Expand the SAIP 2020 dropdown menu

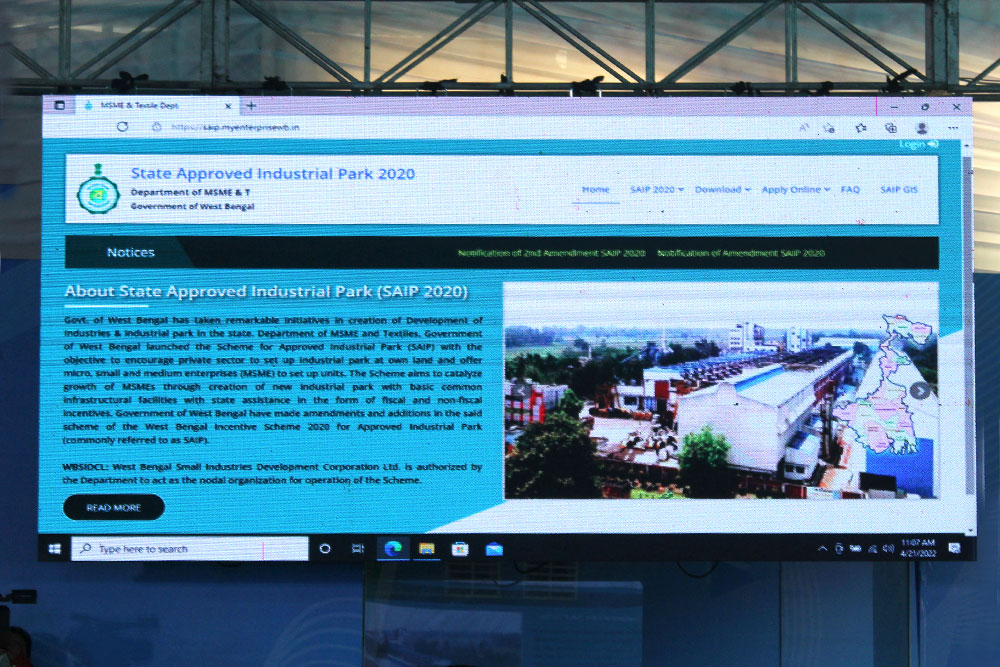tap(656, 190)
